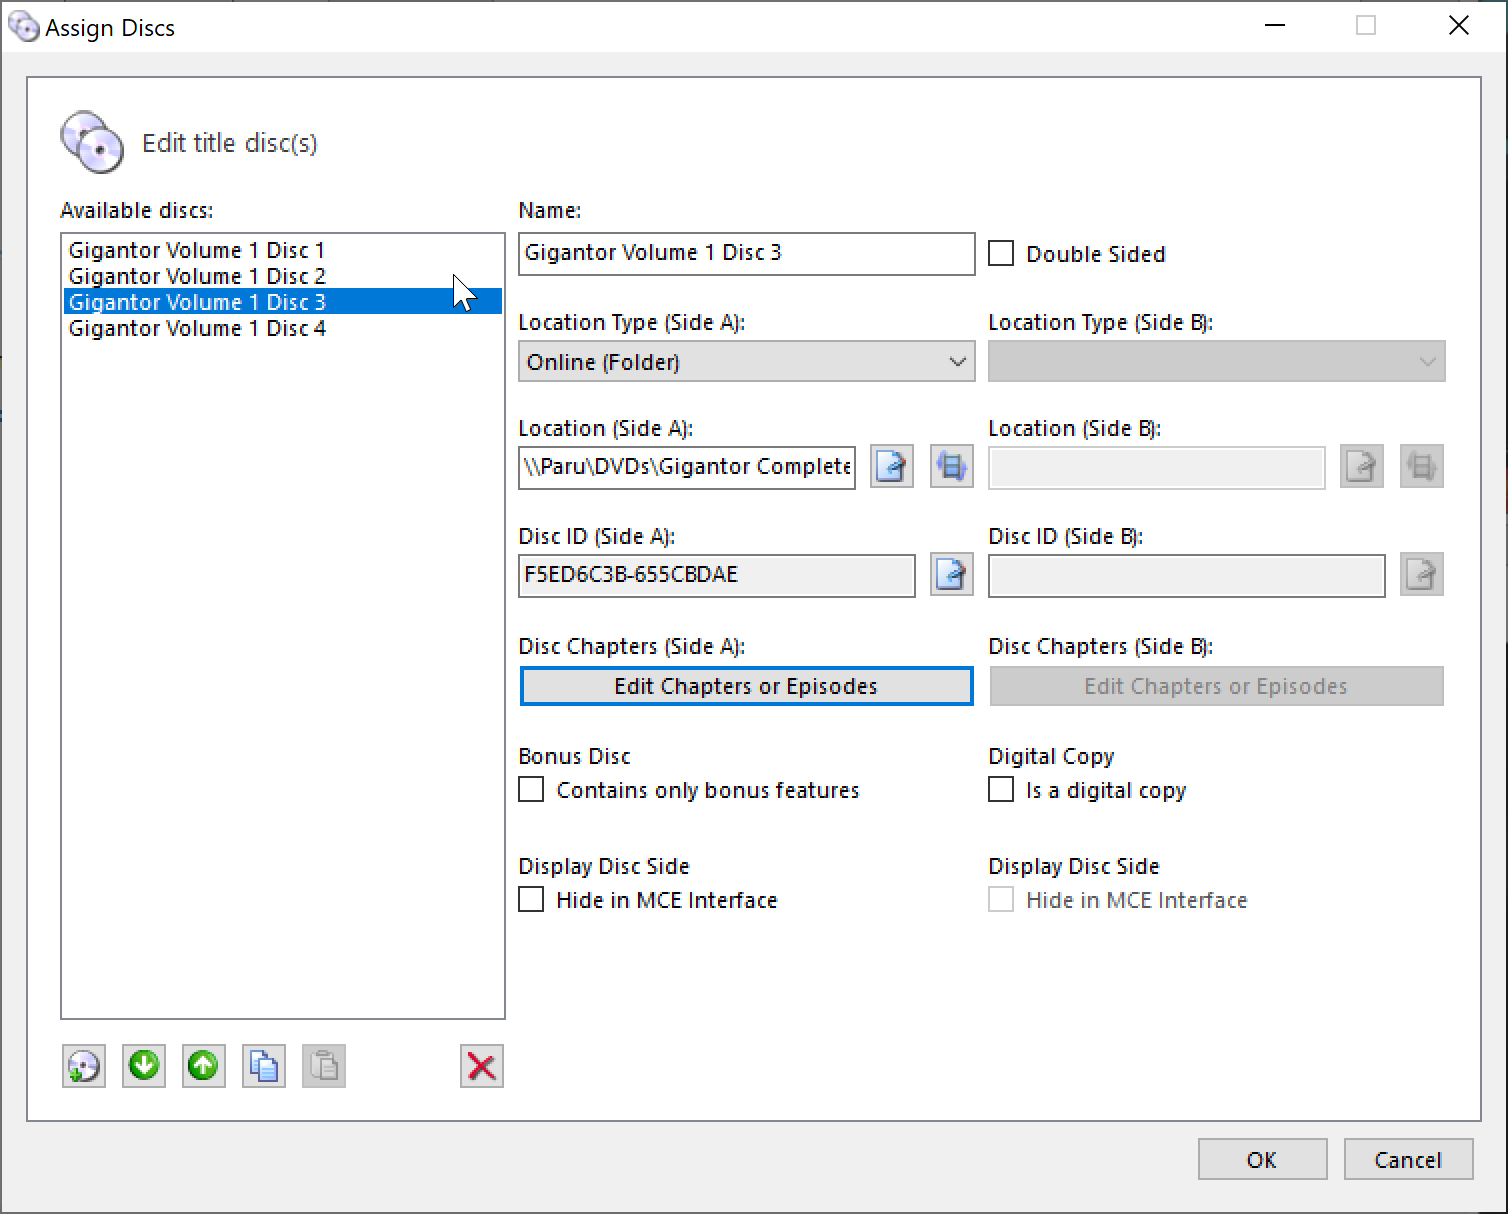Open Location Type Side B dropdown
Image resolution: width=1508 pixels, height=1214 pixels.
click(x=1217, y=362)
